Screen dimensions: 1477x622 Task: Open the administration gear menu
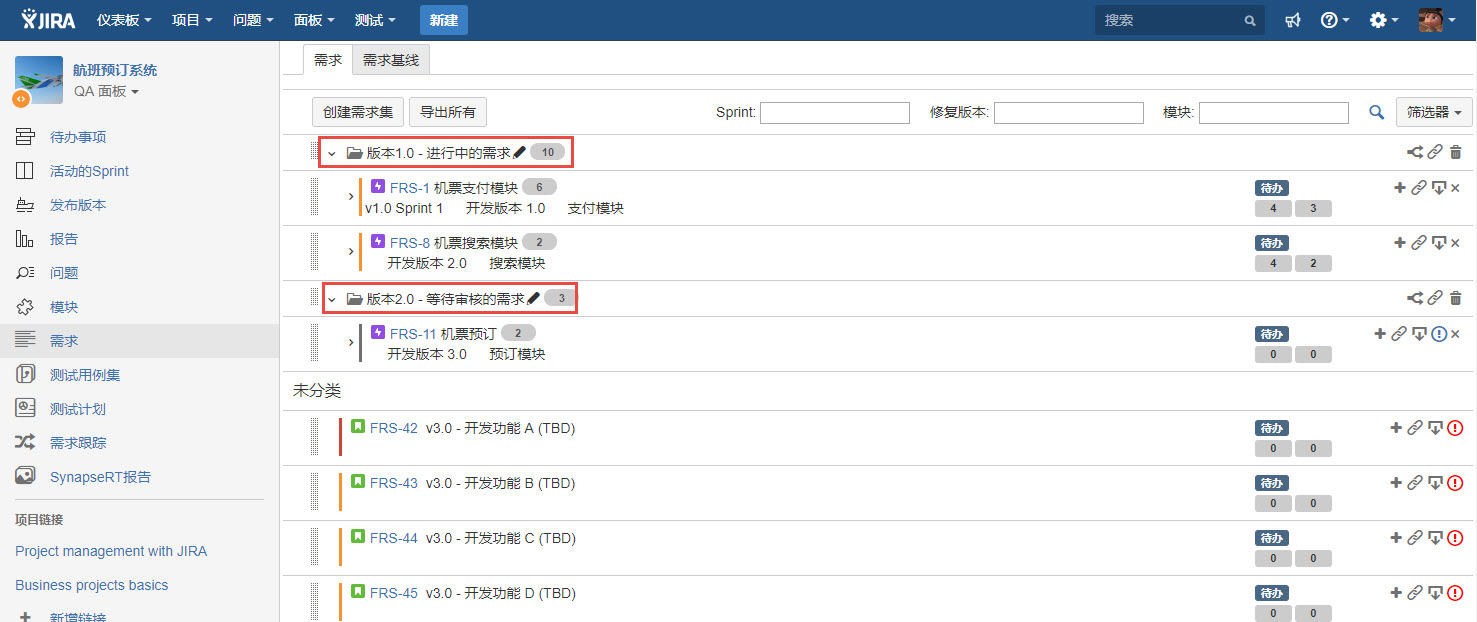coord(1383,20)
